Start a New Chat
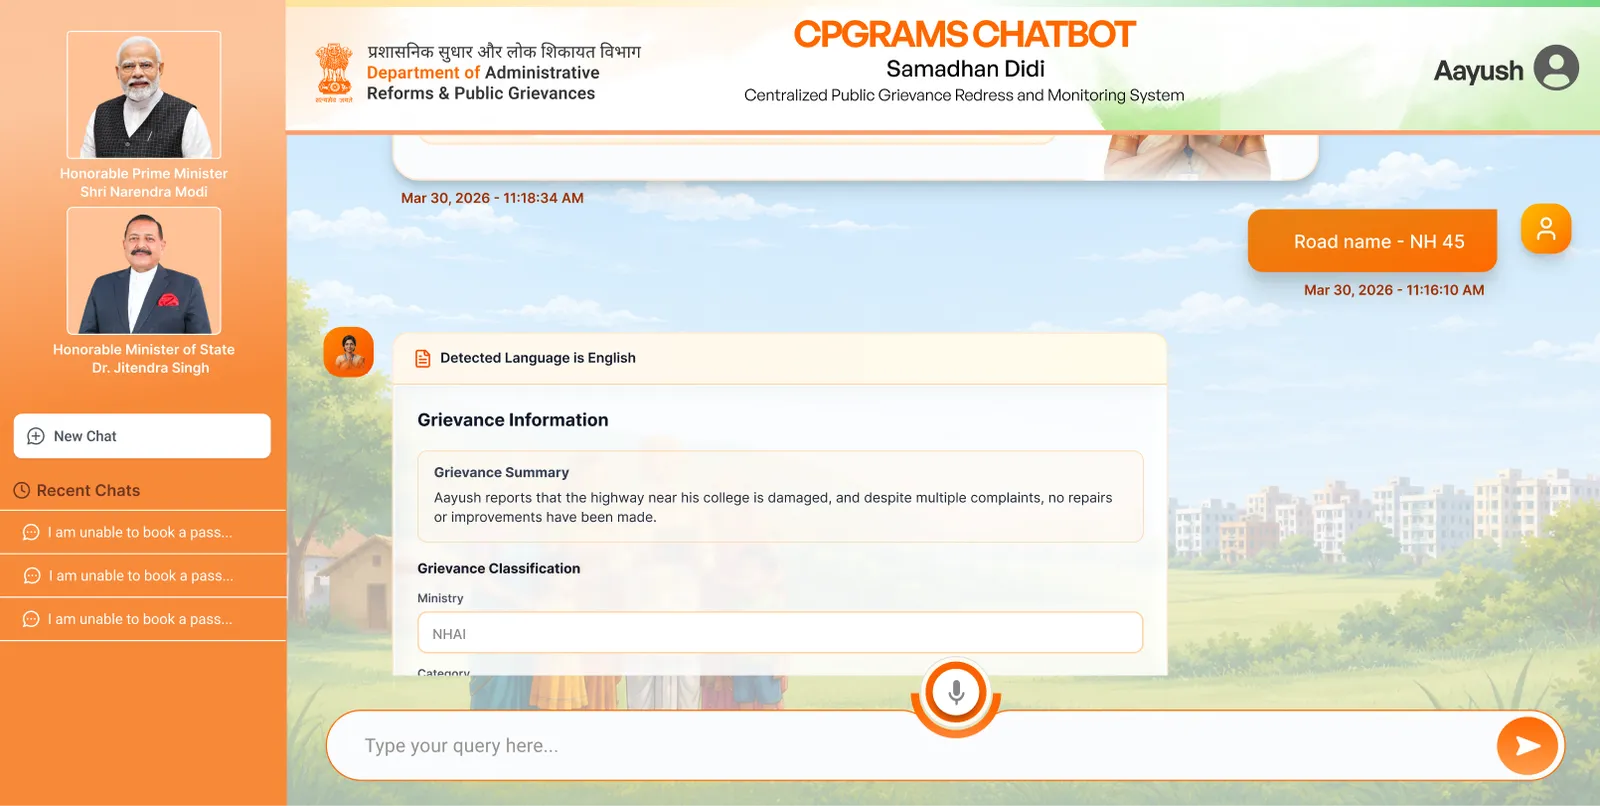This screenshot has height=806, width=1600. (142, 436)
